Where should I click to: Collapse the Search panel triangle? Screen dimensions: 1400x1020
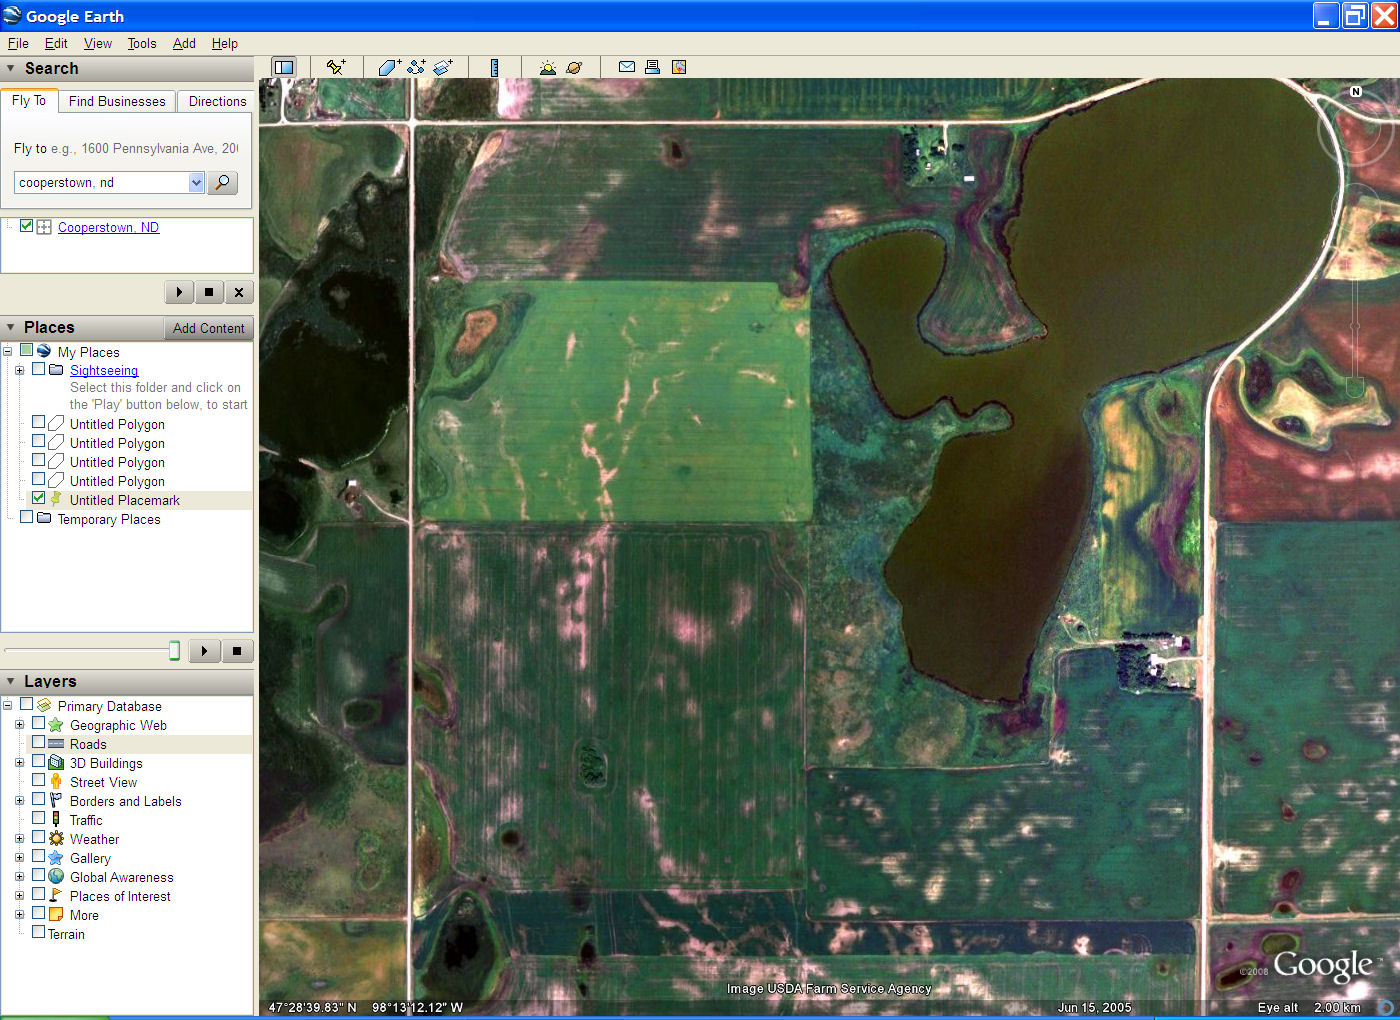click(x=11, y=68)
